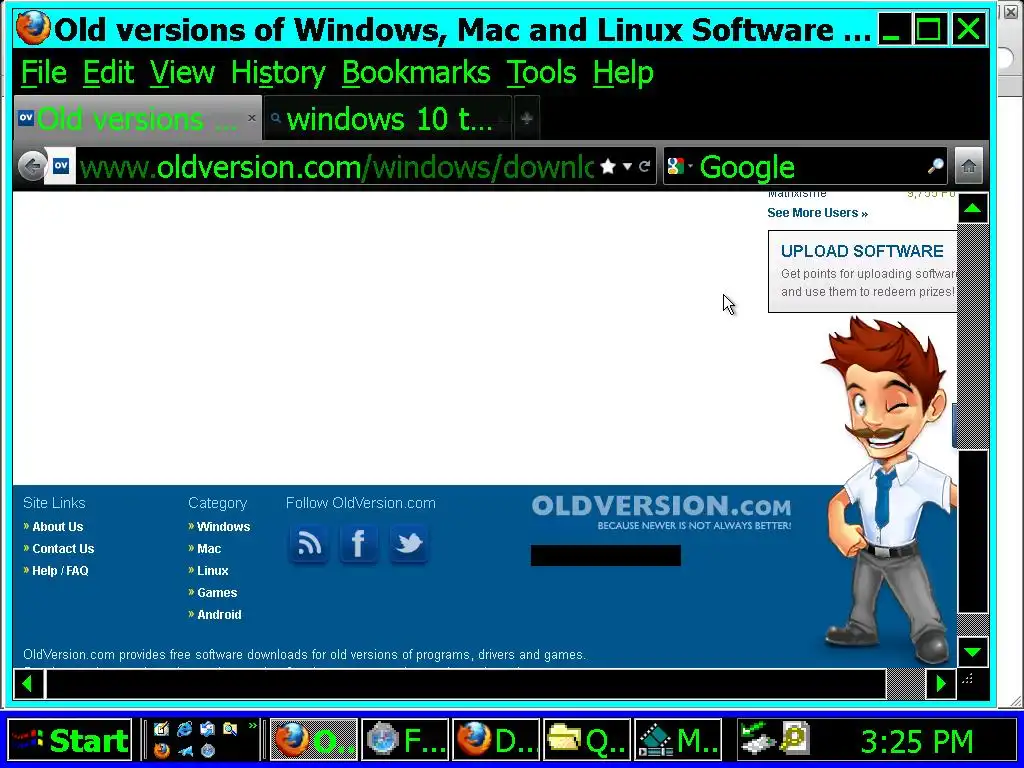The height and width of the screenshot is (768, 1024).
Task: Open the History menu
Action: tap(278, 72)
